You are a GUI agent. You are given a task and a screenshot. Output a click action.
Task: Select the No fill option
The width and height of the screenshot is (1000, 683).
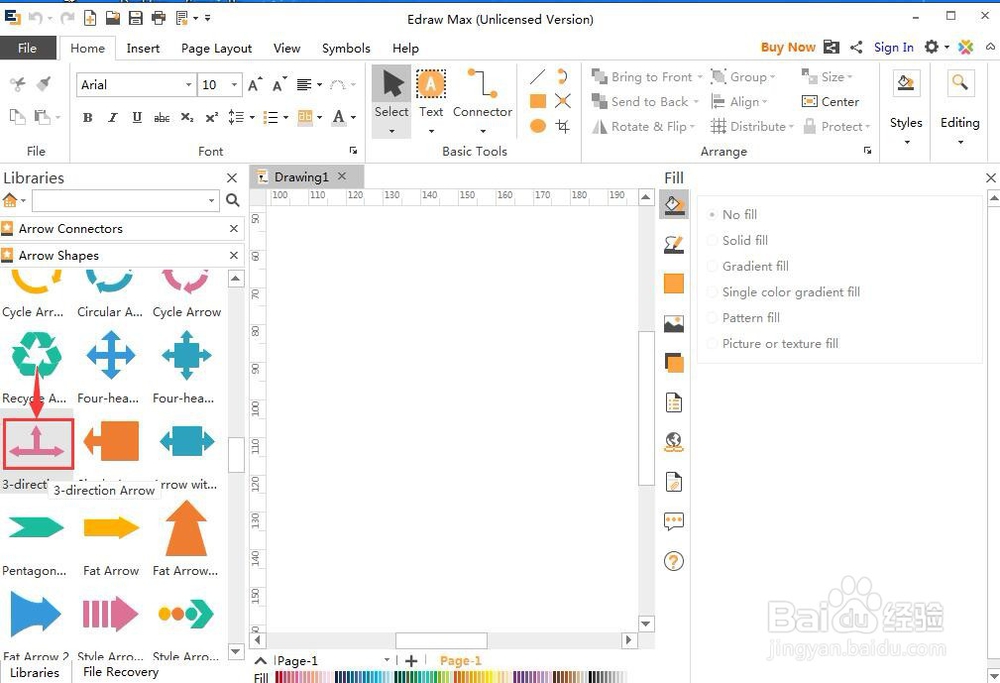733,214
